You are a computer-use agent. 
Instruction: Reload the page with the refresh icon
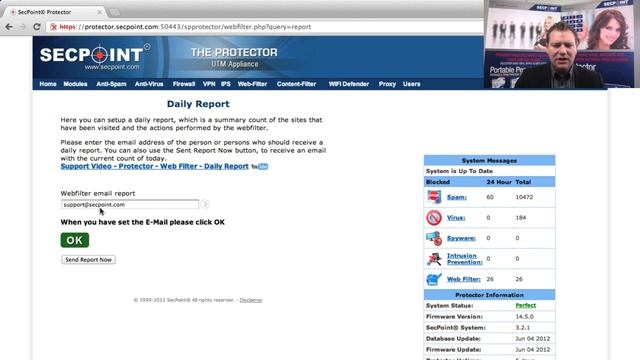click(x=37, y=27)
